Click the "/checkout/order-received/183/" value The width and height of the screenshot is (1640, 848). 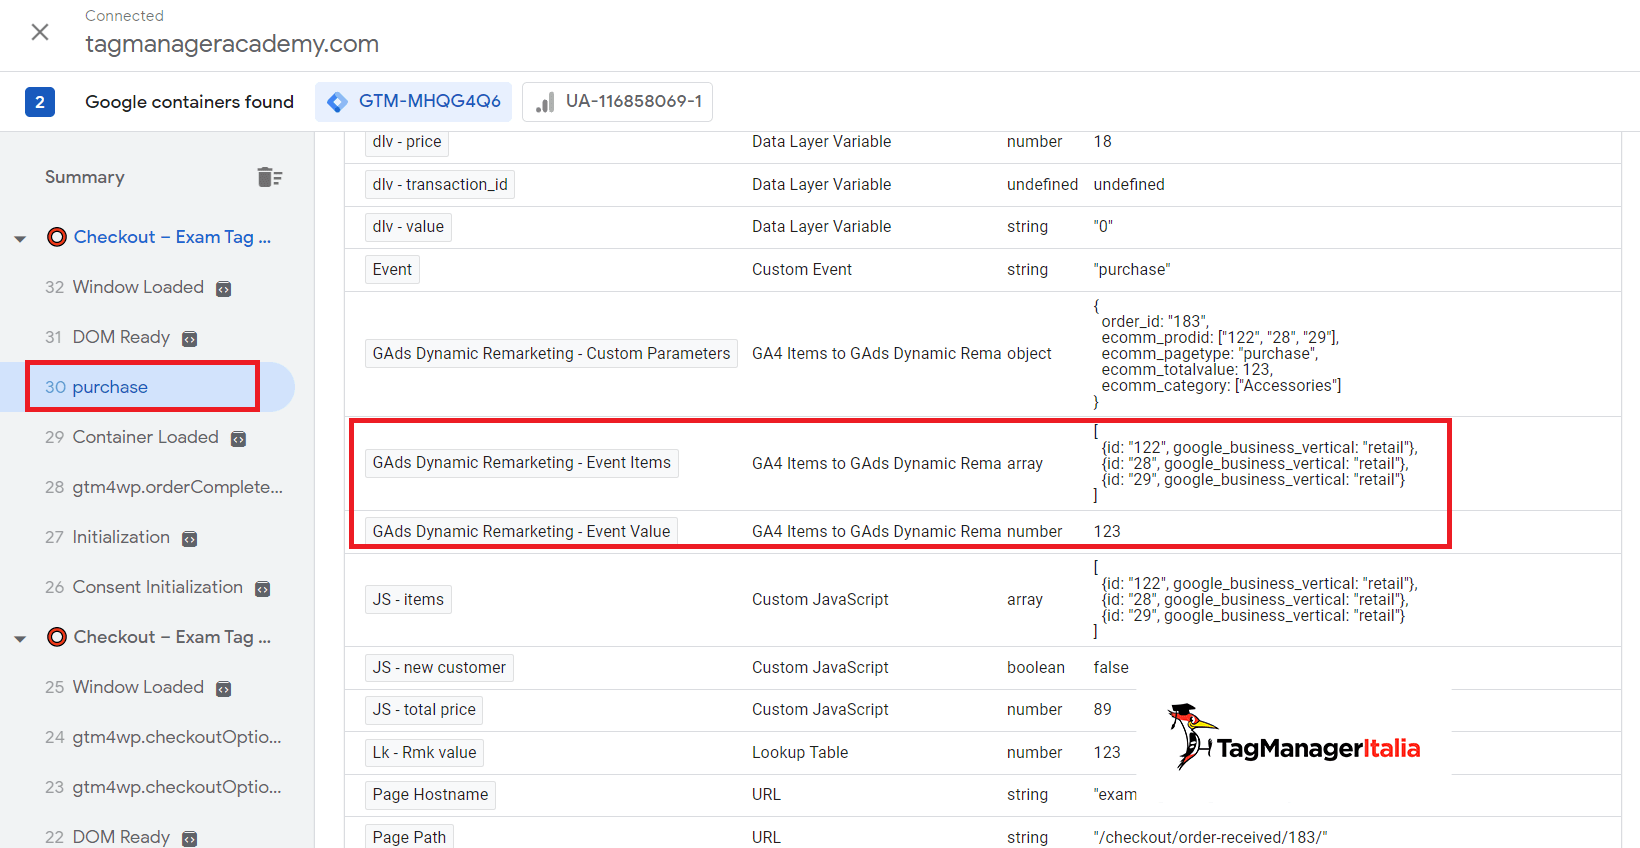(1210, 837)
